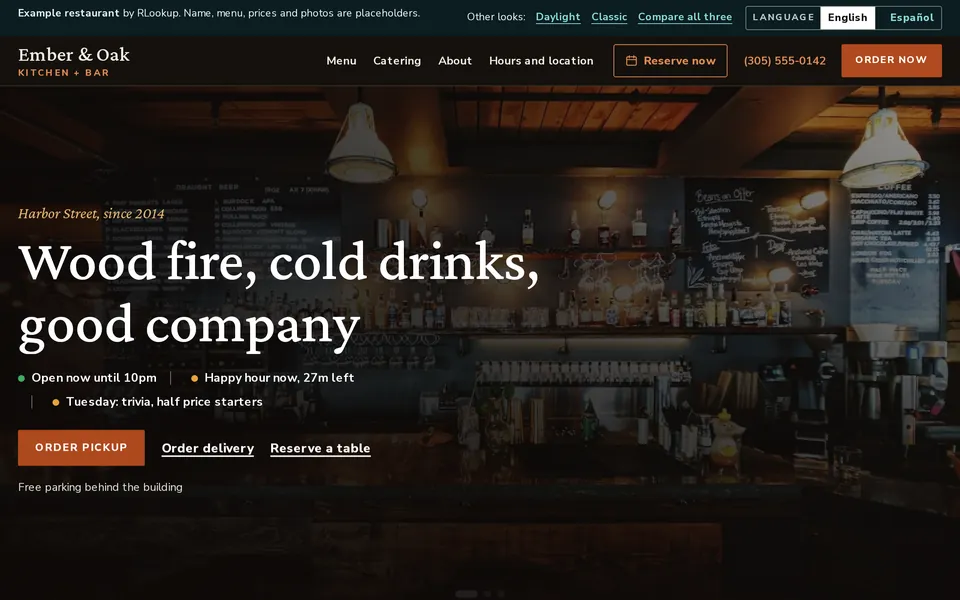Click the Ember & Oak logo
This screenshot has height=600, width=960.
click(x=73, y=61)
